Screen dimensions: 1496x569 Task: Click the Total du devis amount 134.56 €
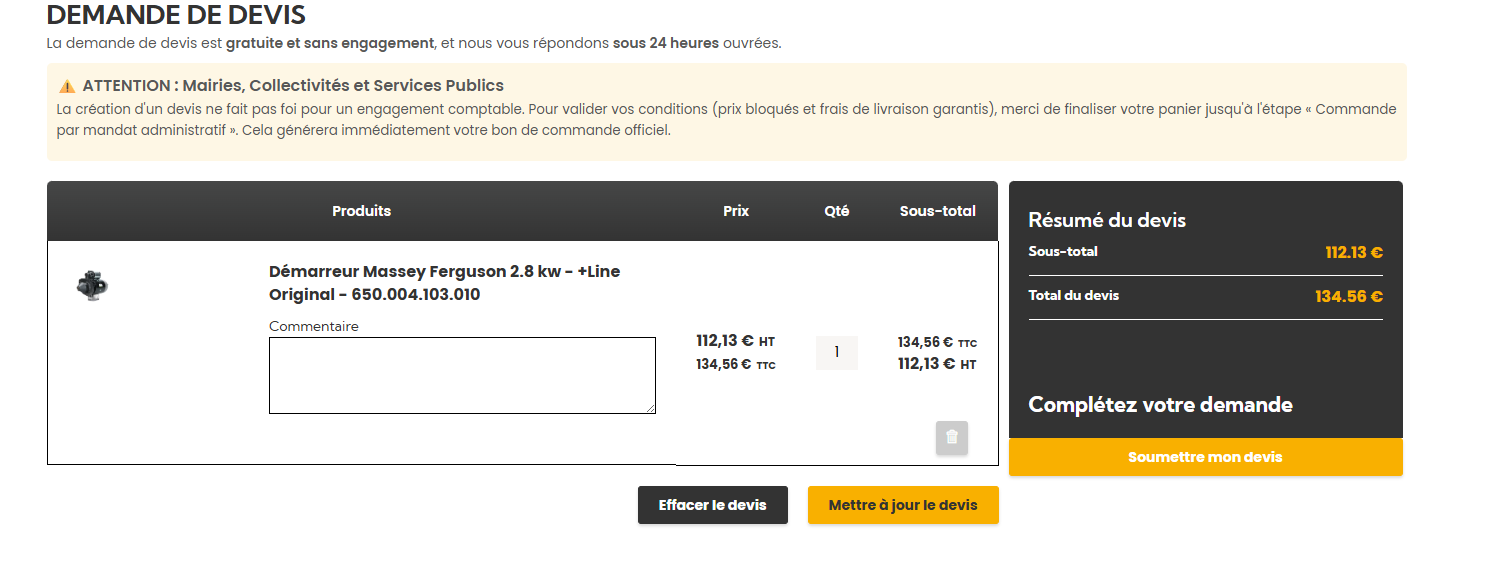tap(1349, 296)
